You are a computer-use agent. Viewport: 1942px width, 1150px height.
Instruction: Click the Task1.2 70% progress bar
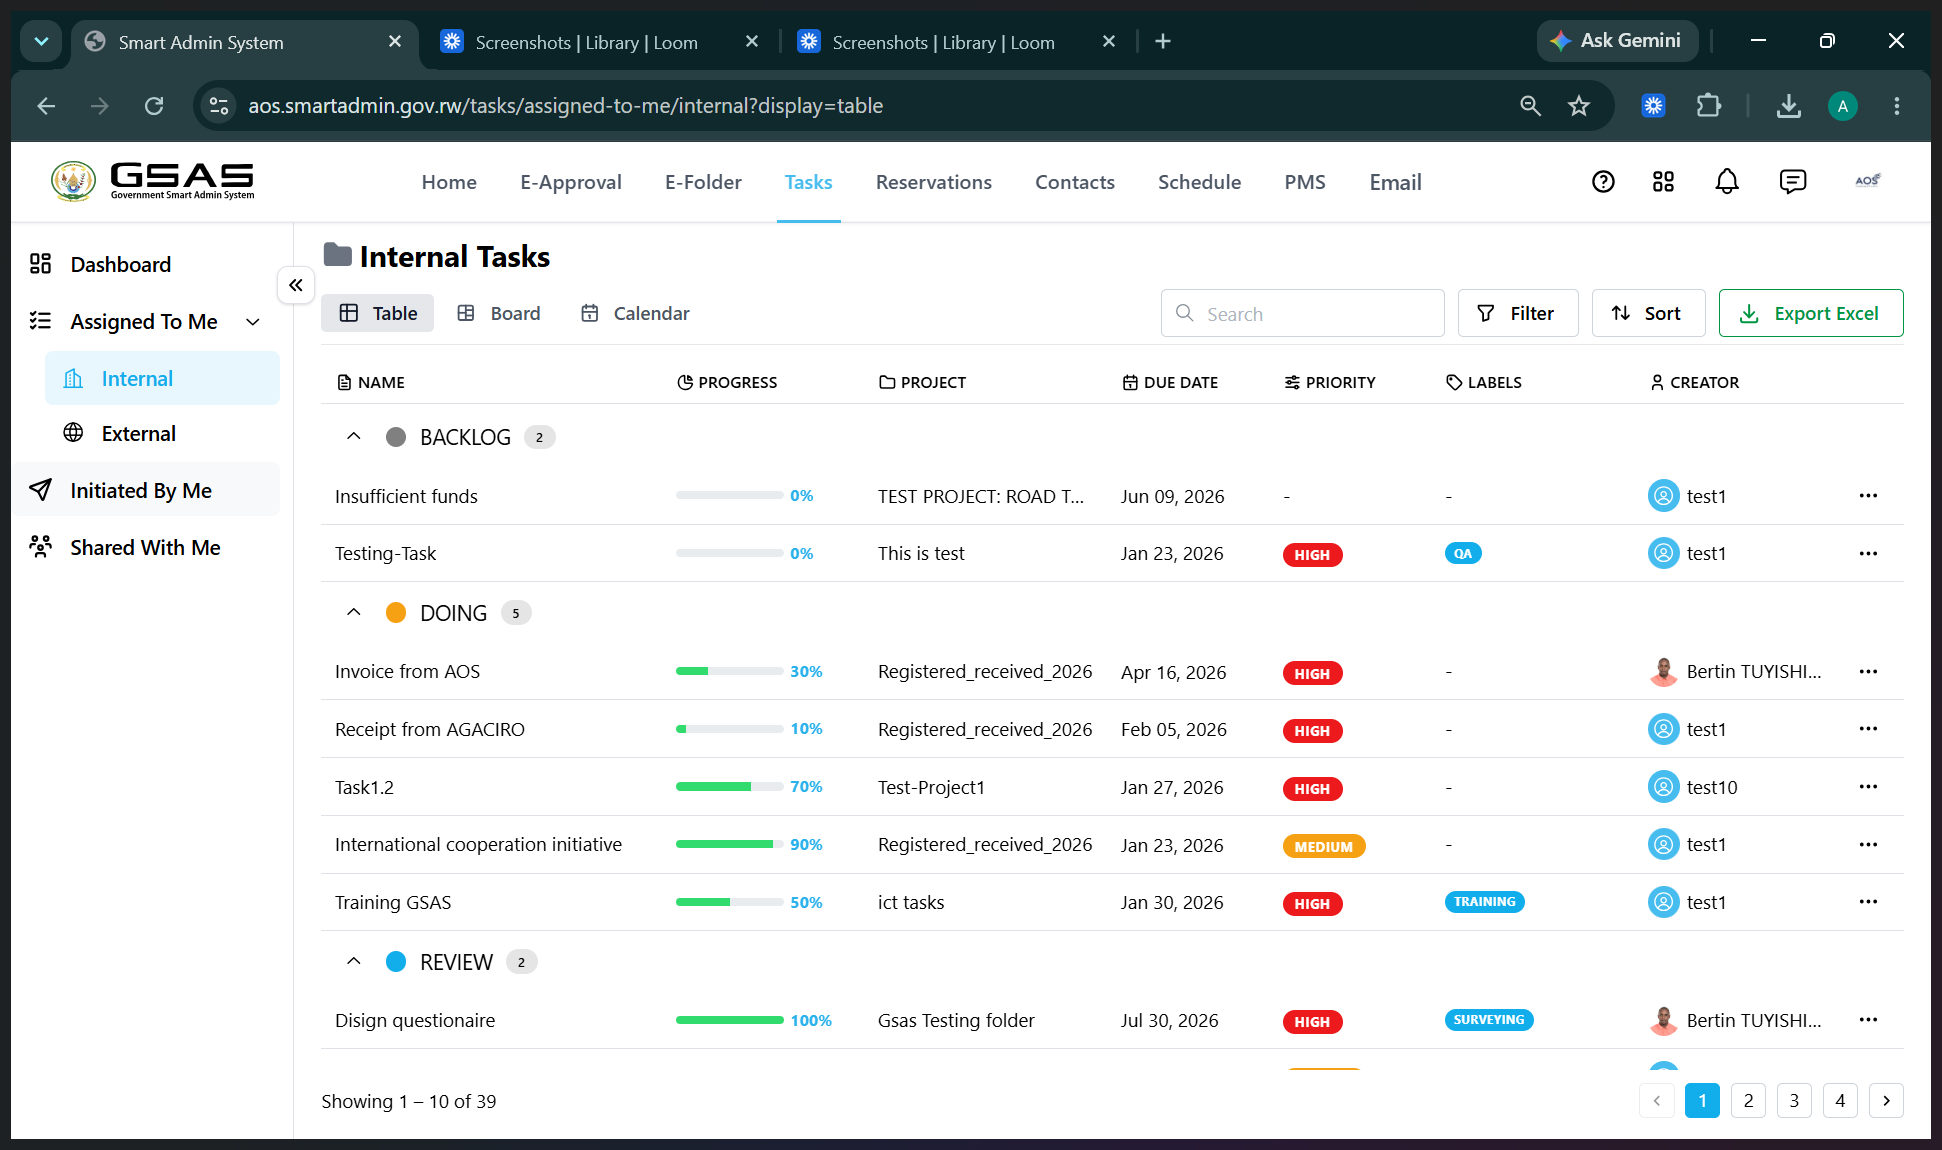coord(730,787)
